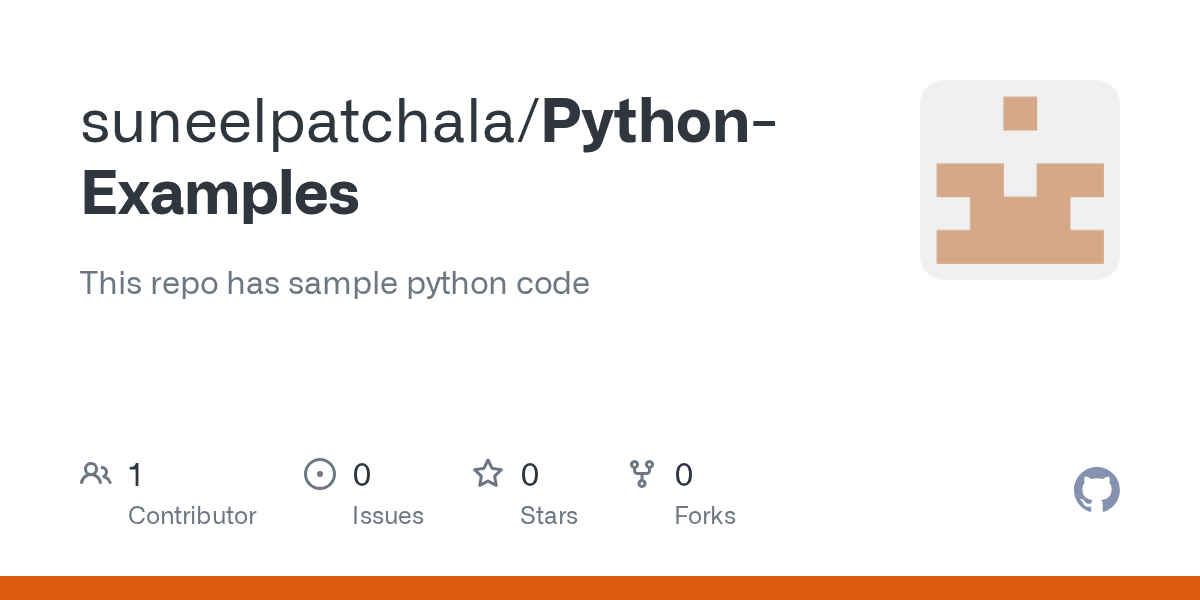Viewport: 1200px width, 600px height.
Task: Click the contributor count number 1
Action: pos(135,475)
